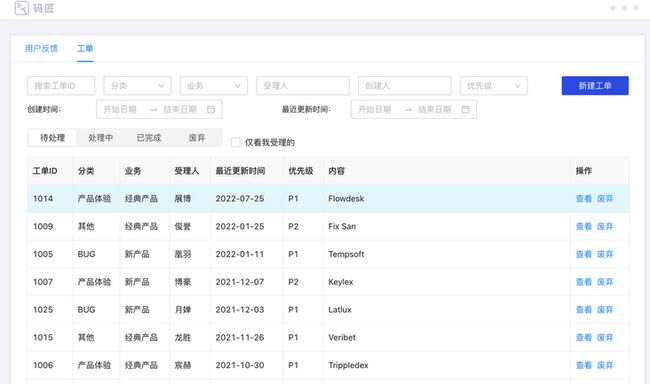
Task: Focus the 受理人 input field
Action: [303, 86]
